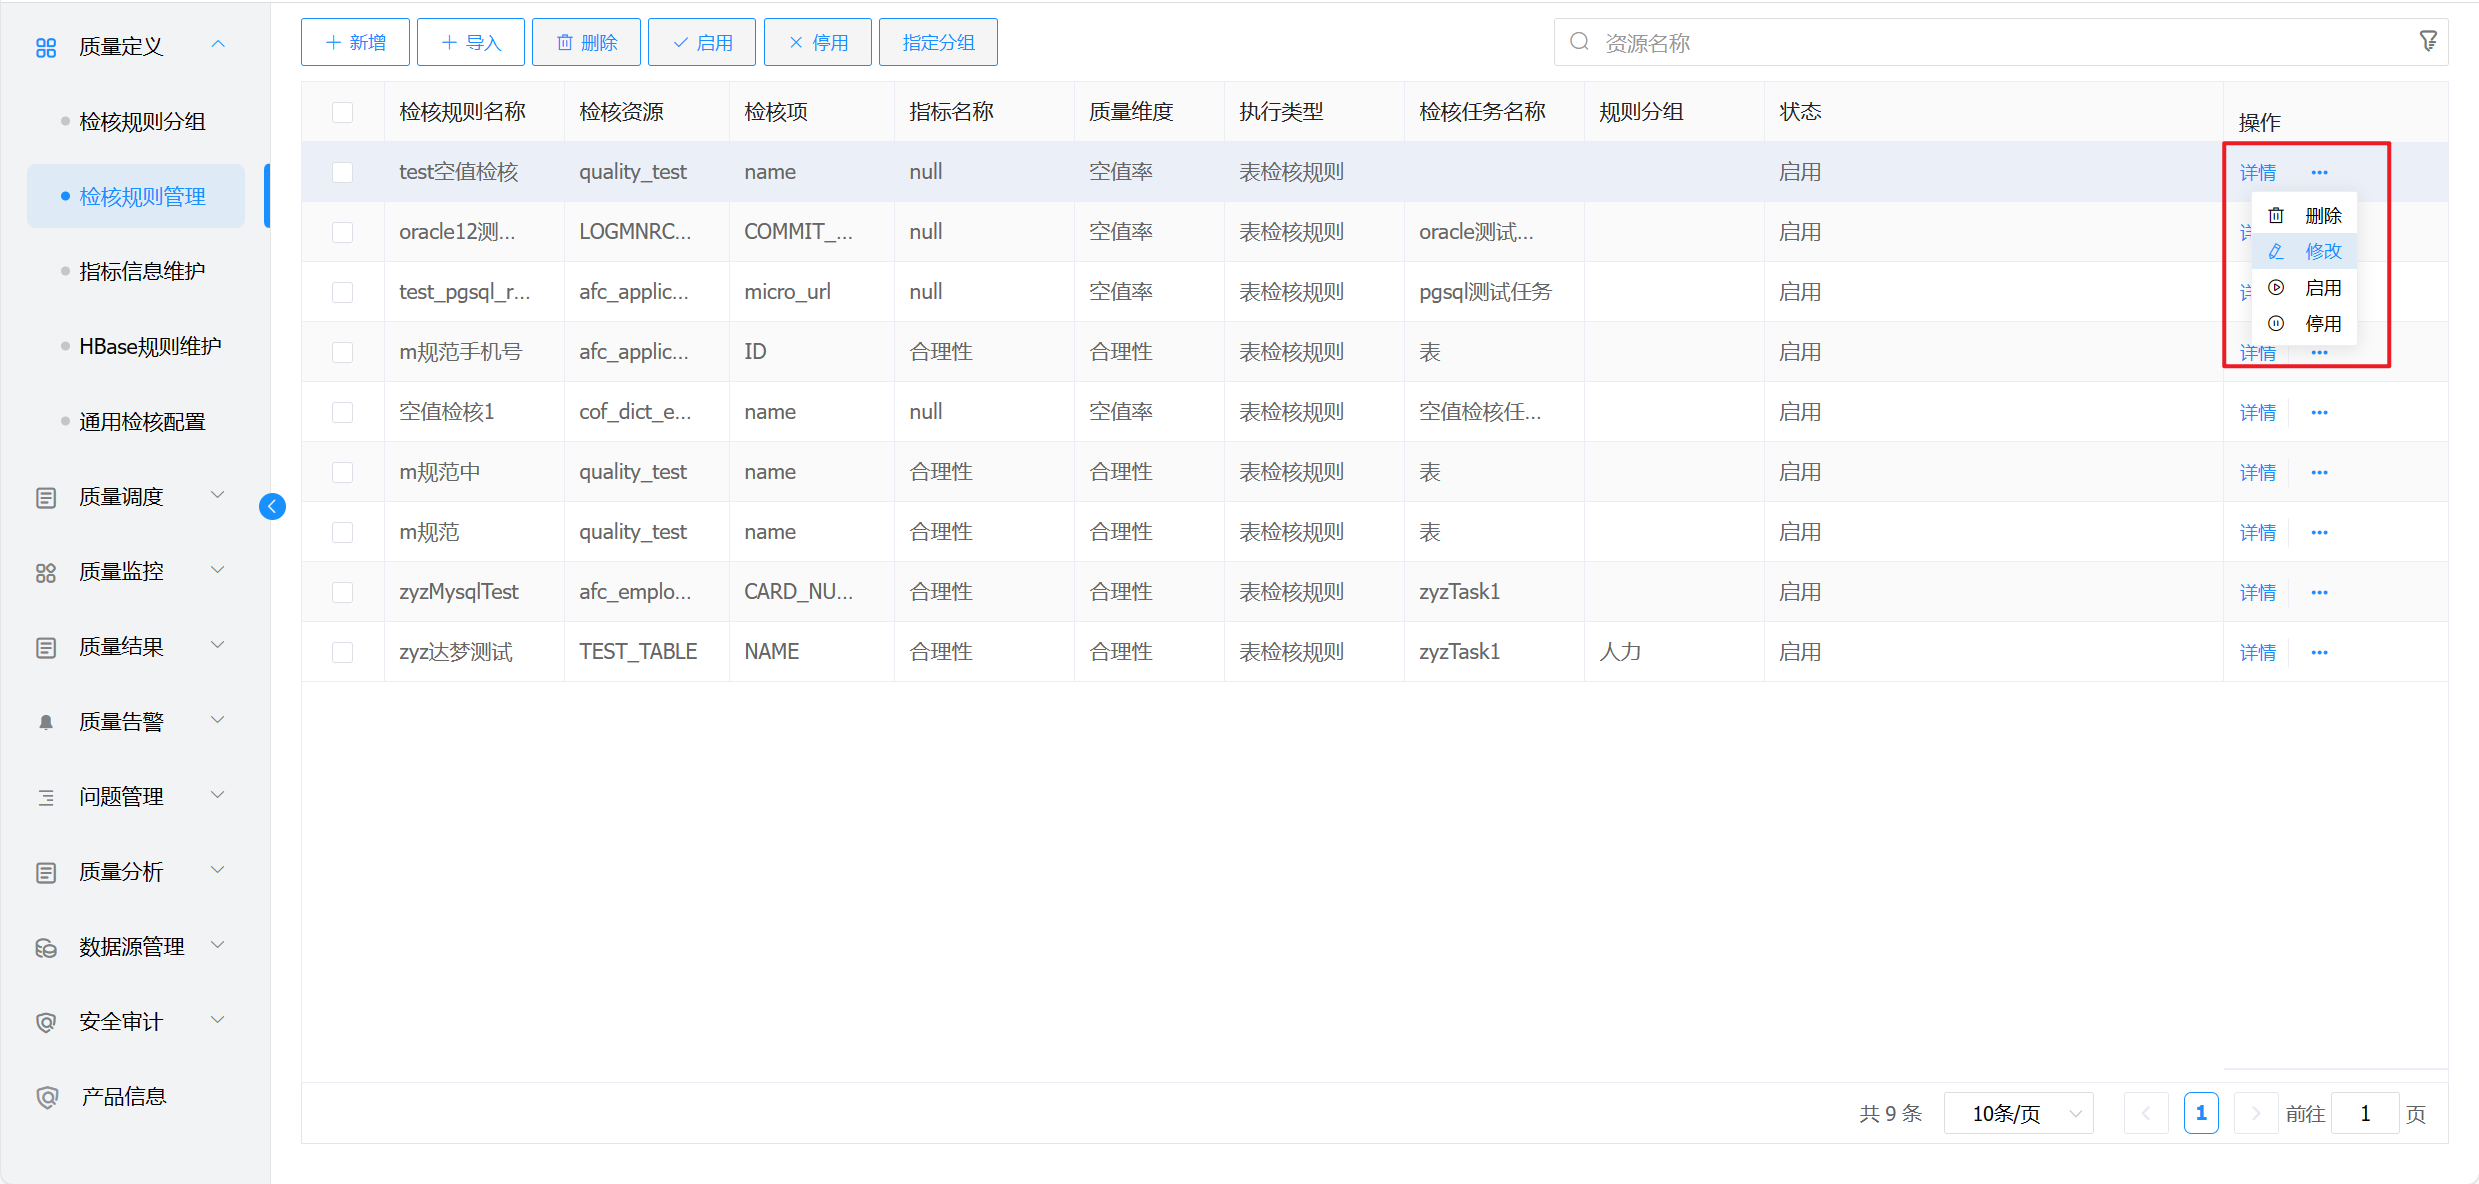Open ellipsis menu for 空值检核1 row

(x=2319, y=412)
